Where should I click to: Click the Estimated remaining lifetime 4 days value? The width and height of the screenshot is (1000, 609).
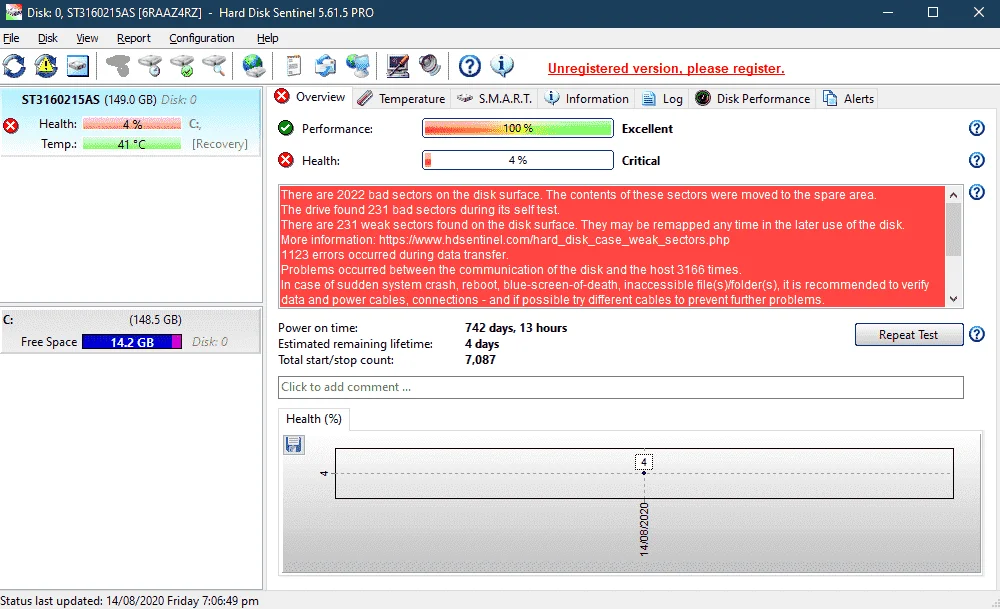point(482,344)
